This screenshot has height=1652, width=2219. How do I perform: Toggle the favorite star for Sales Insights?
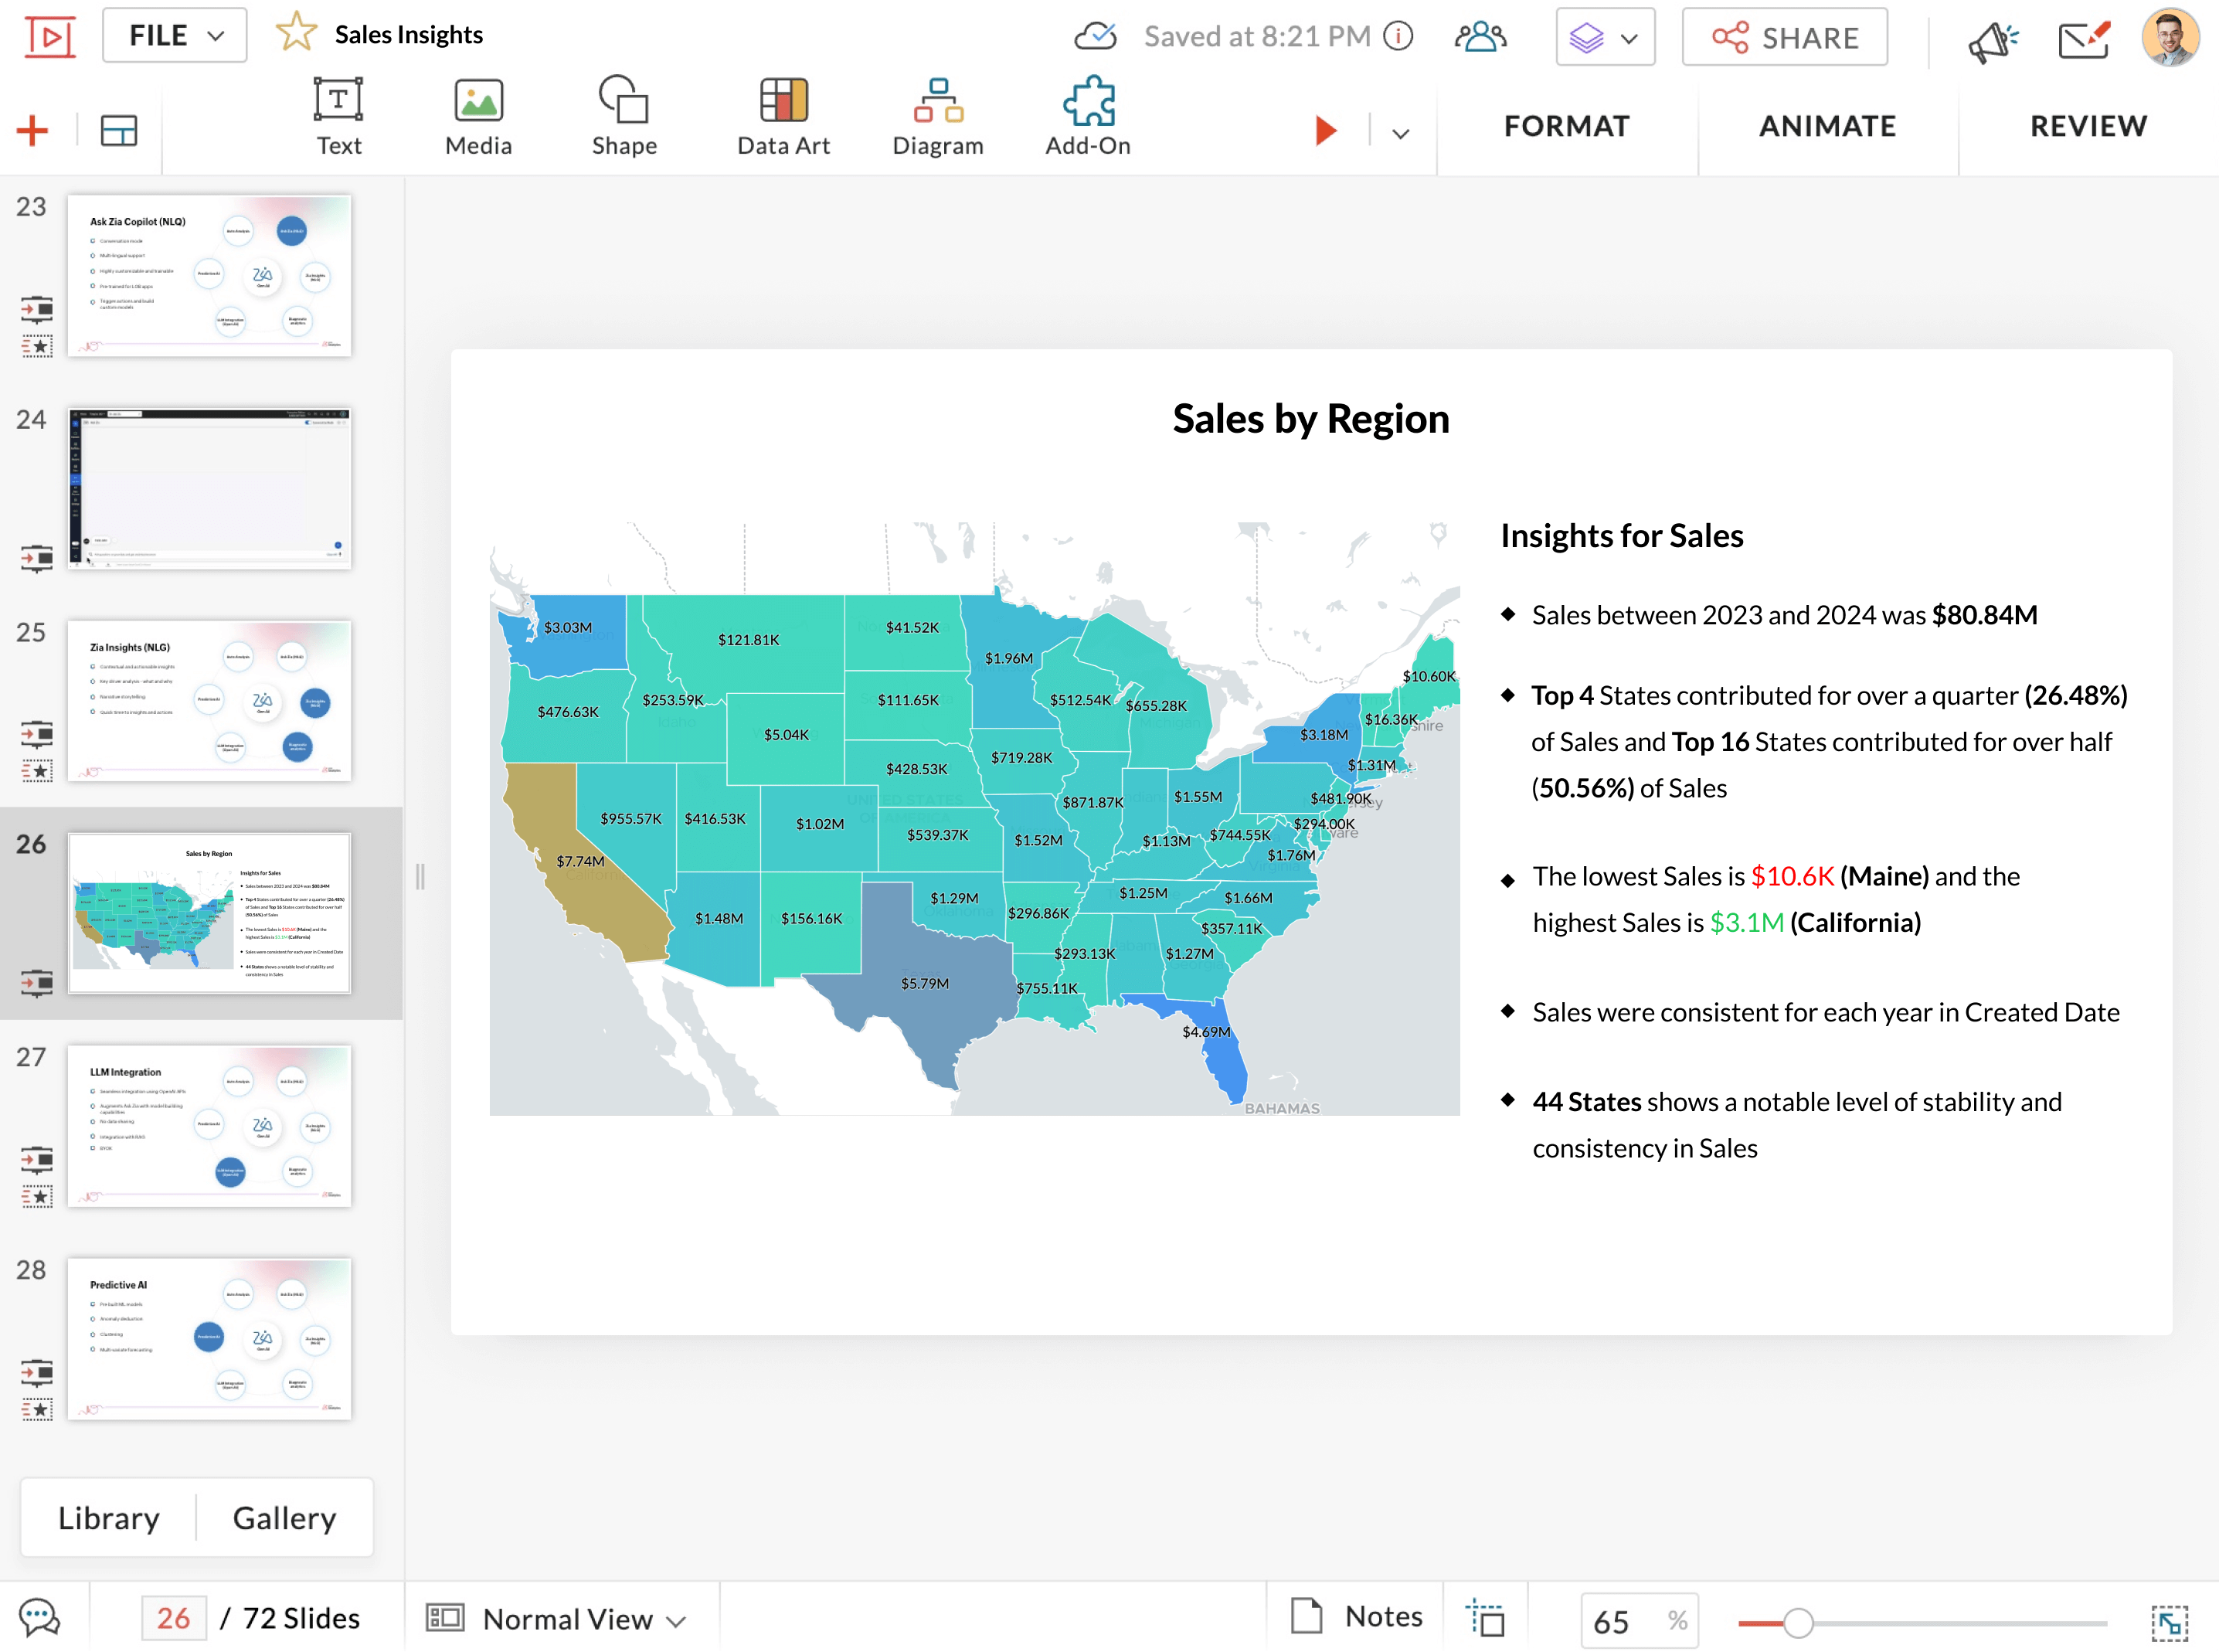point(296,33)
